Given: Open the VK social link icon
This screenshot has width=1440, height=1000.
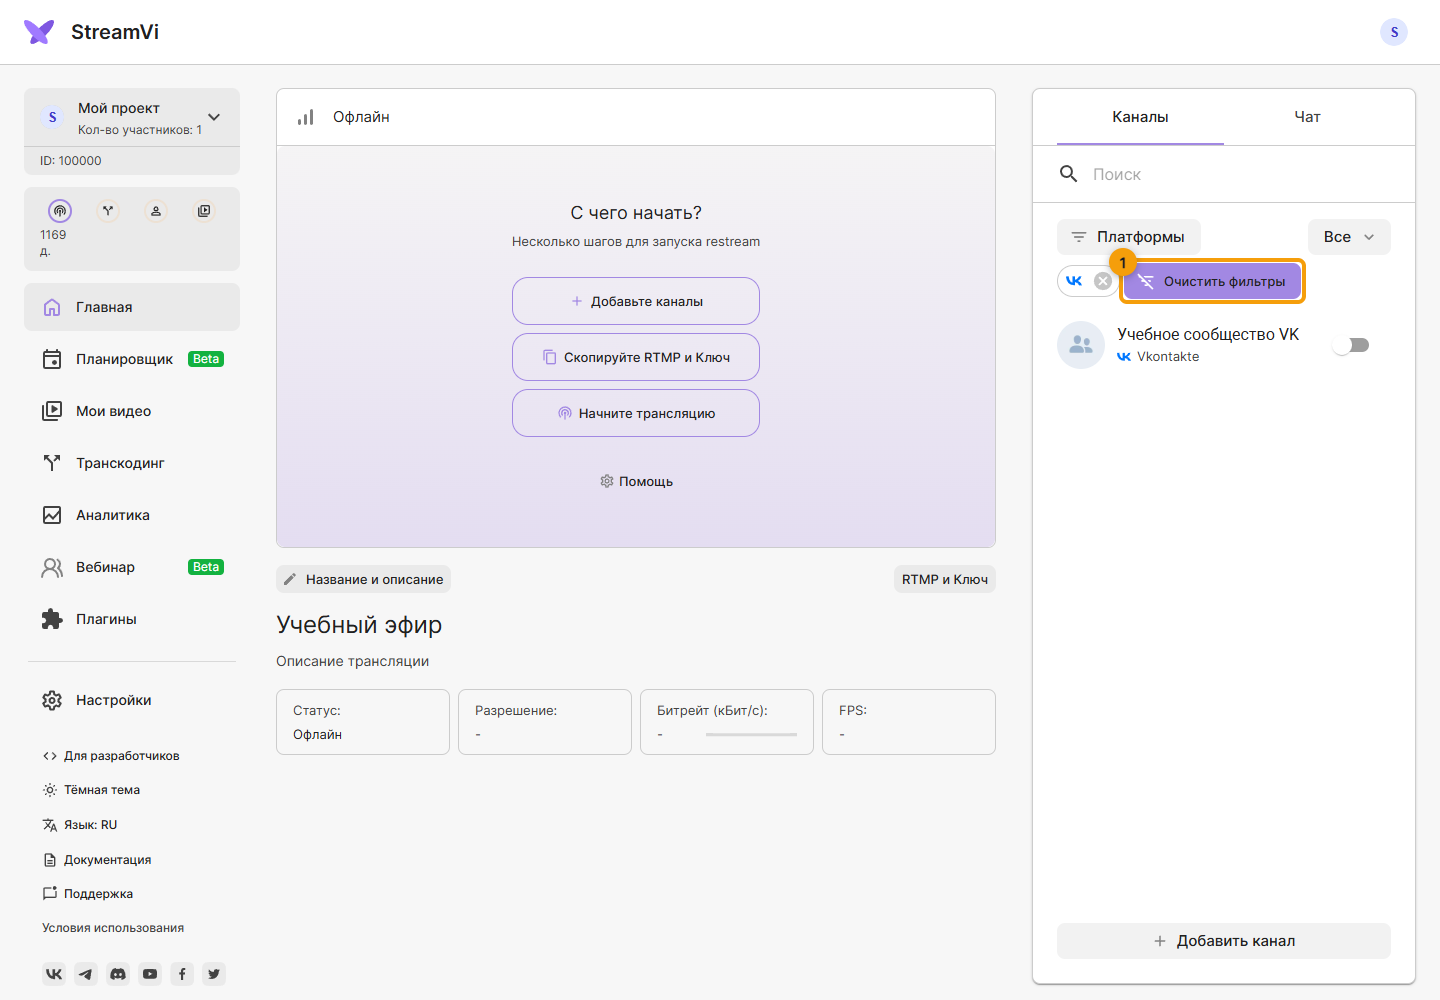Looking at the screenshot, I should coord(54,974).
